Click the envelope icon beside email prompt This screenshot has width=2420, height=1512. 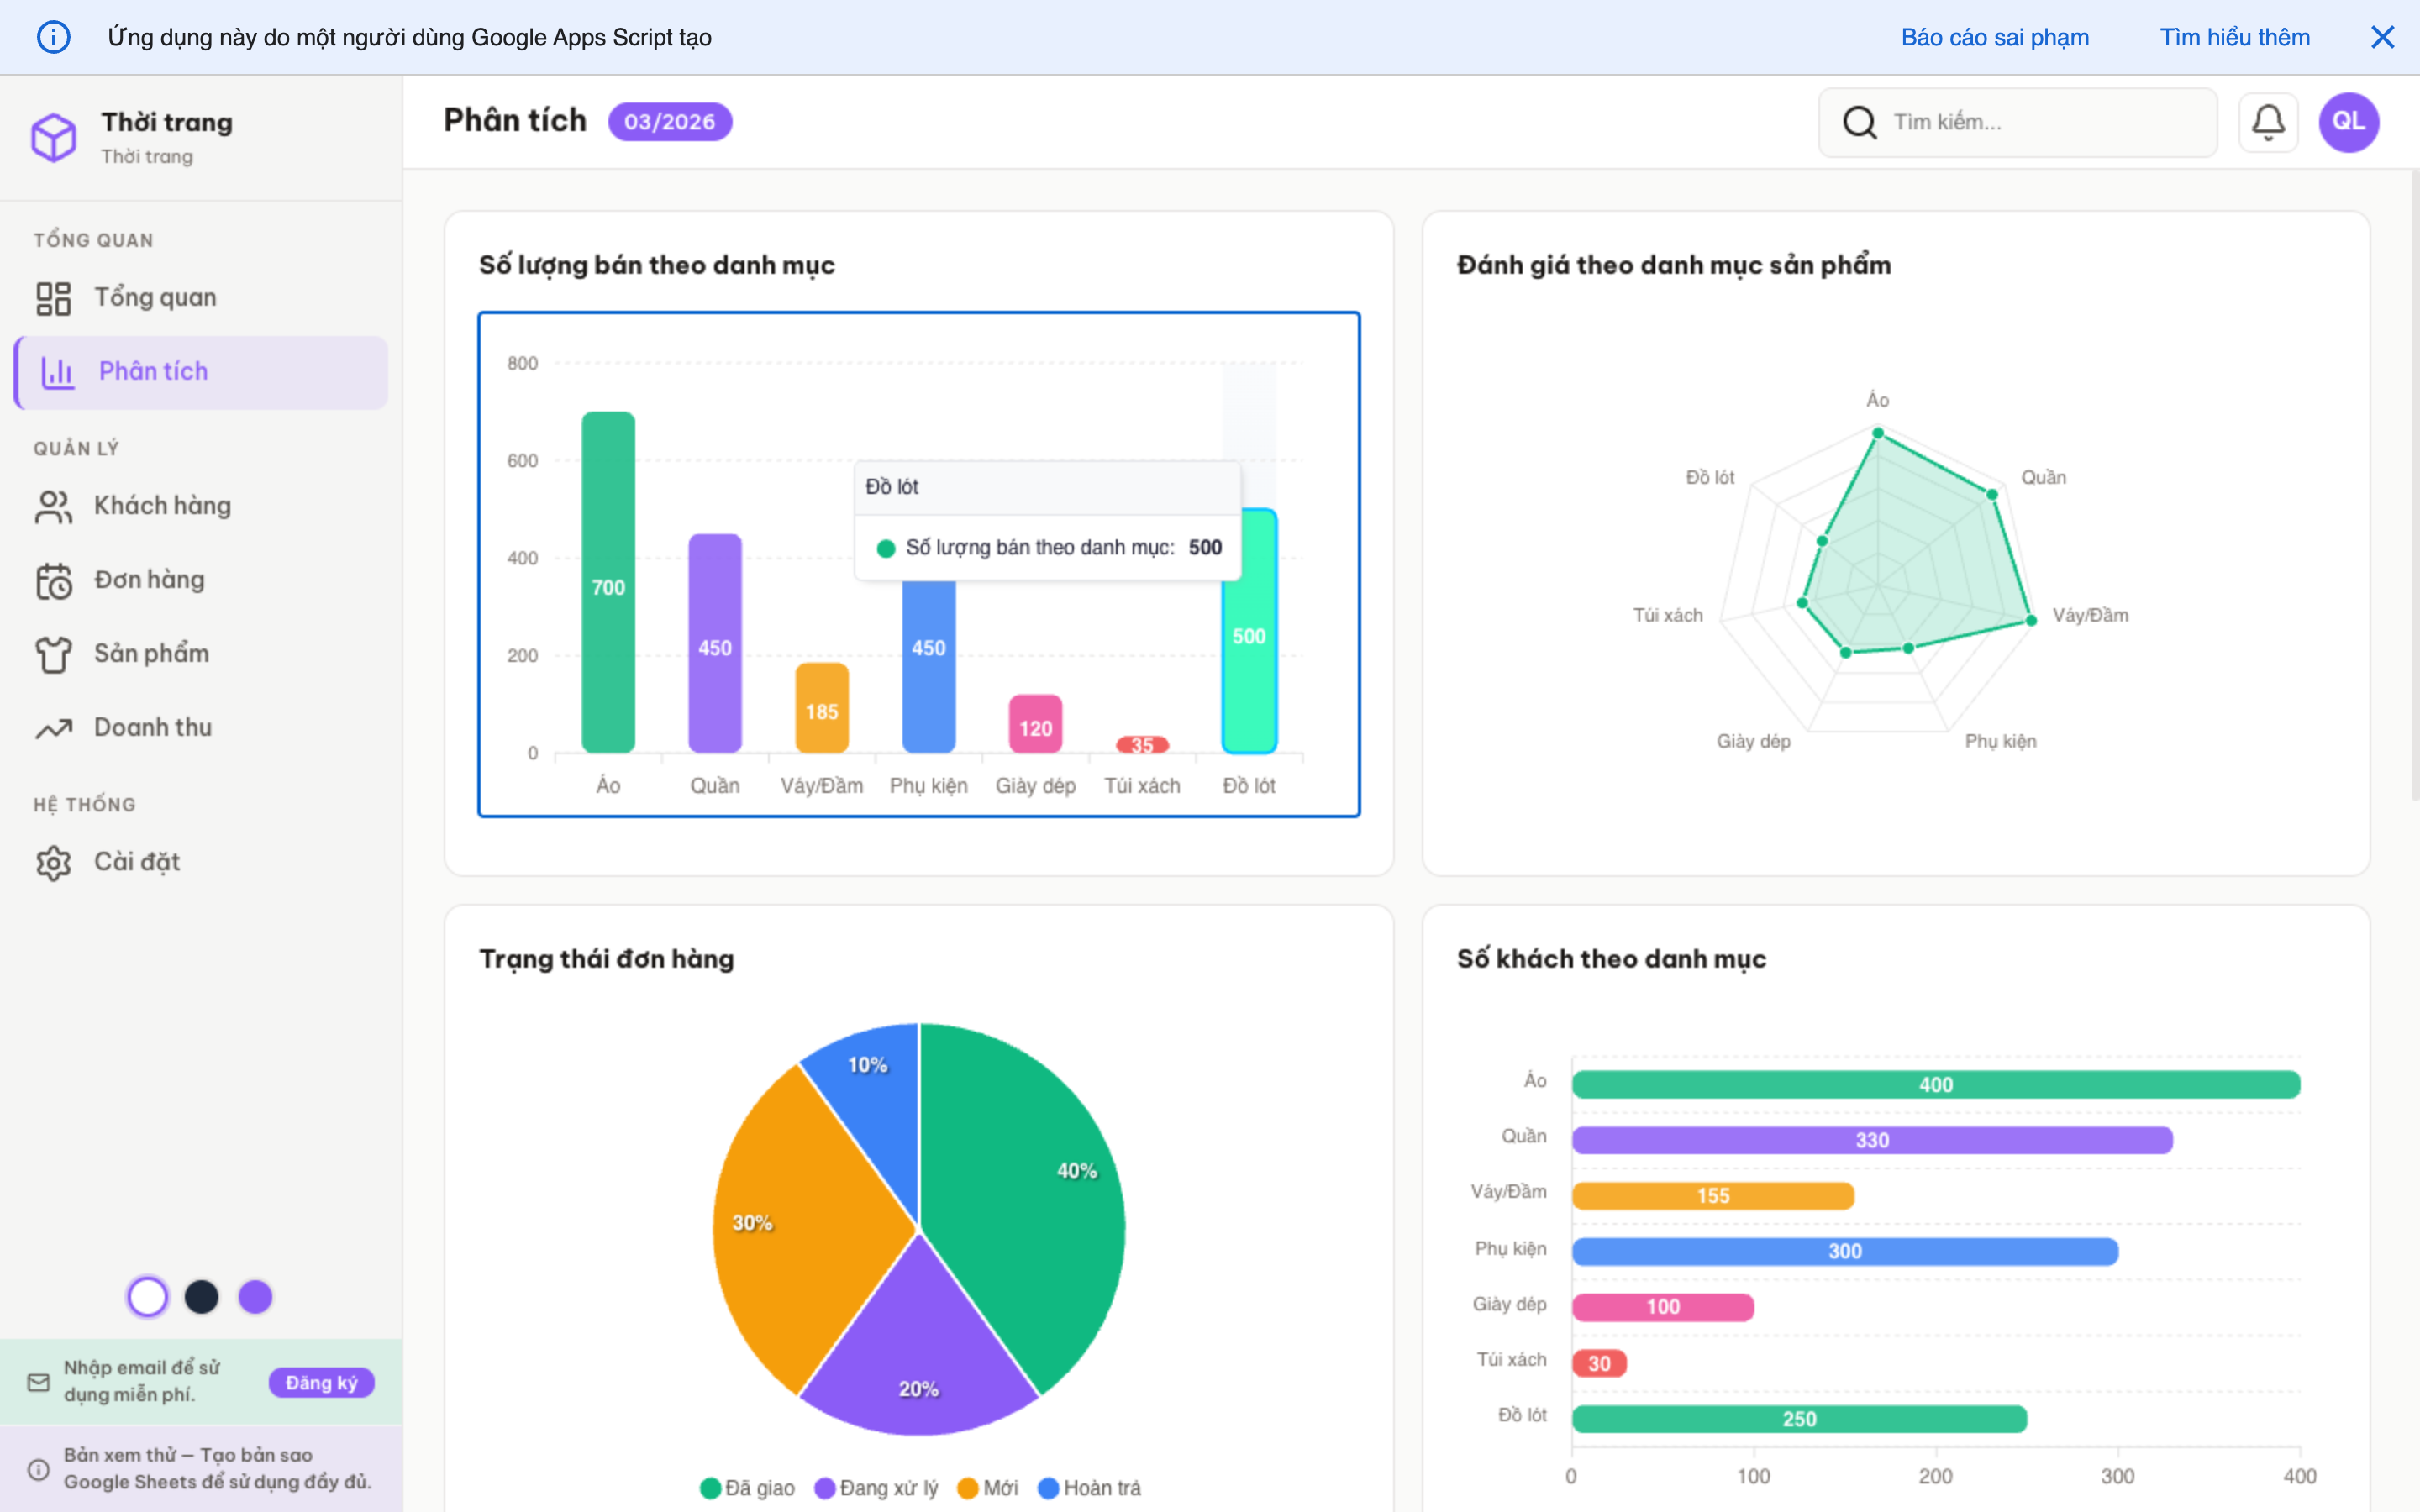click(x=39, y=1382)
